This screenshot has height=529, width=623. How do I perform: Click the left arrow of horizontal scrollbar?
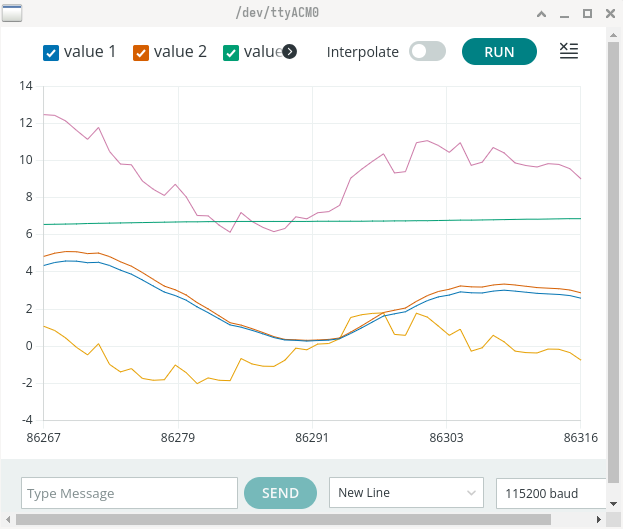(6, 520)
